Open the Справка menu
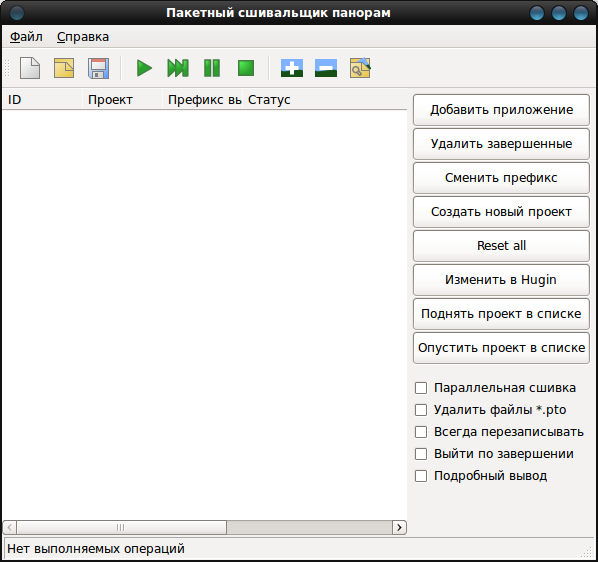 [x=83, y=37]
